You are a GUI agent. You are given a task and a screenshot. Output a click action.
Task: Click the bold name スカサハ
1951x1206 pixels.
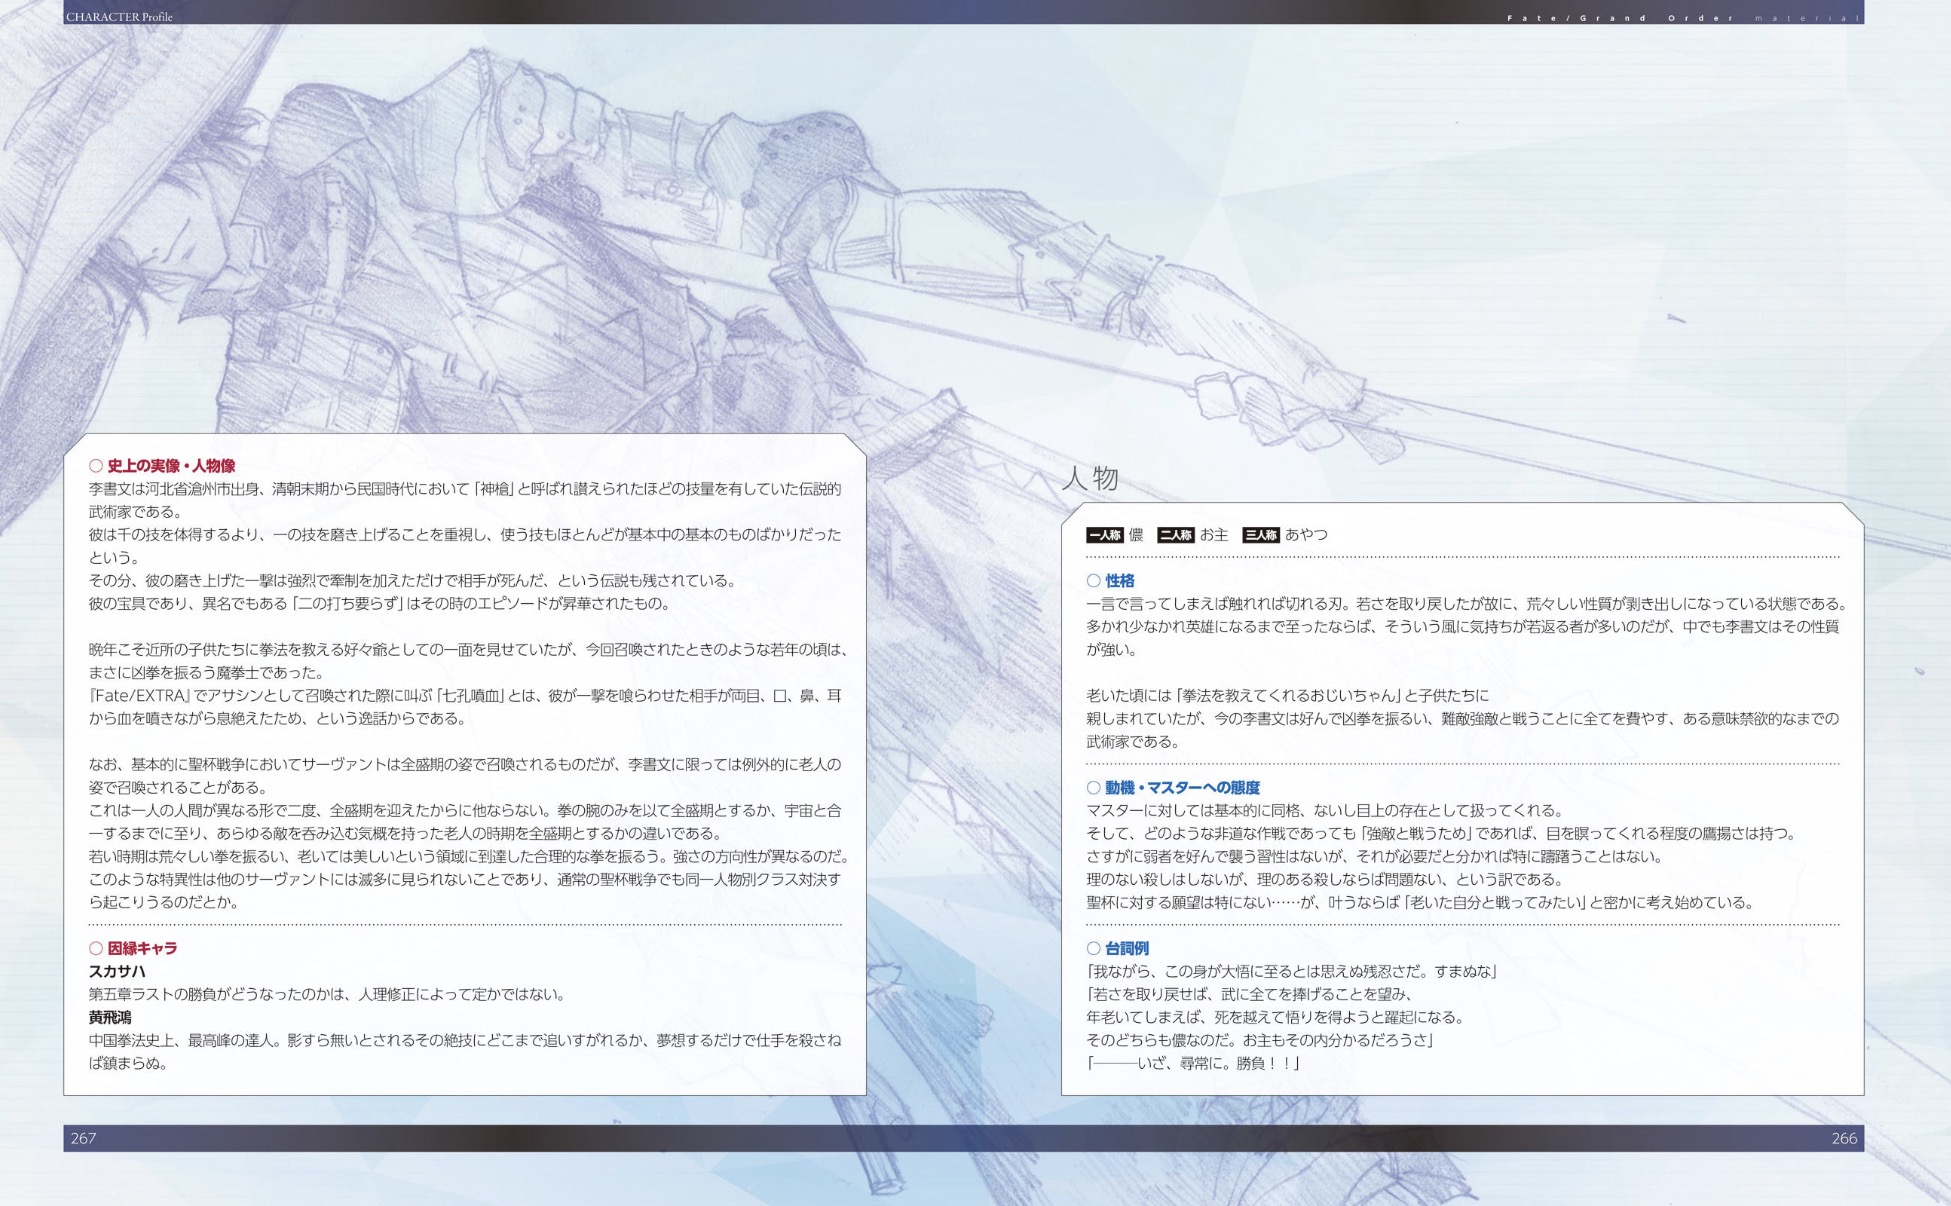coord(117,971)
